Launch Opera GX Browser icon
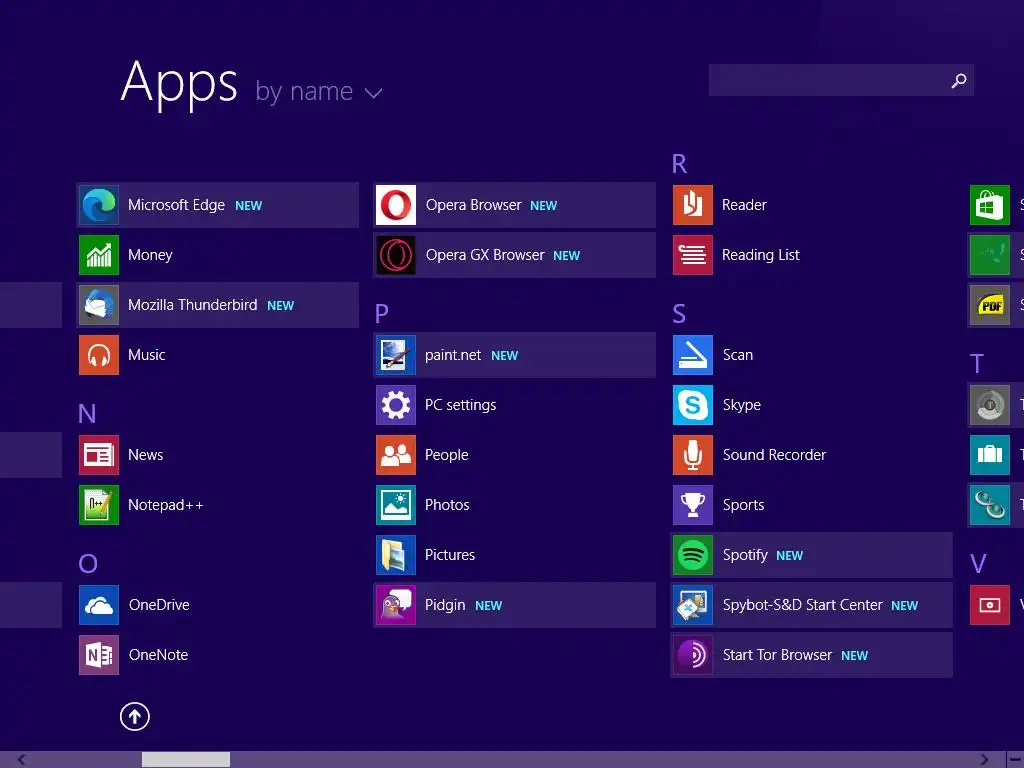 tap(396, 255)
